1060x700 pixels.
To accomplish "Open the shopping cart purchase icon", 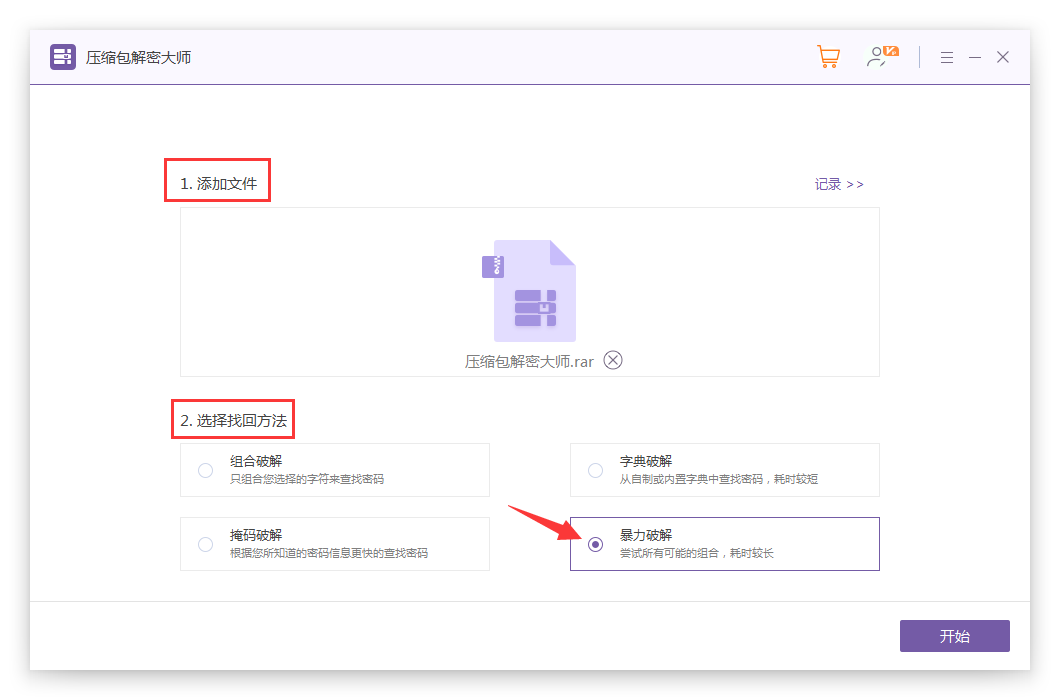I will tap(828, 57).
